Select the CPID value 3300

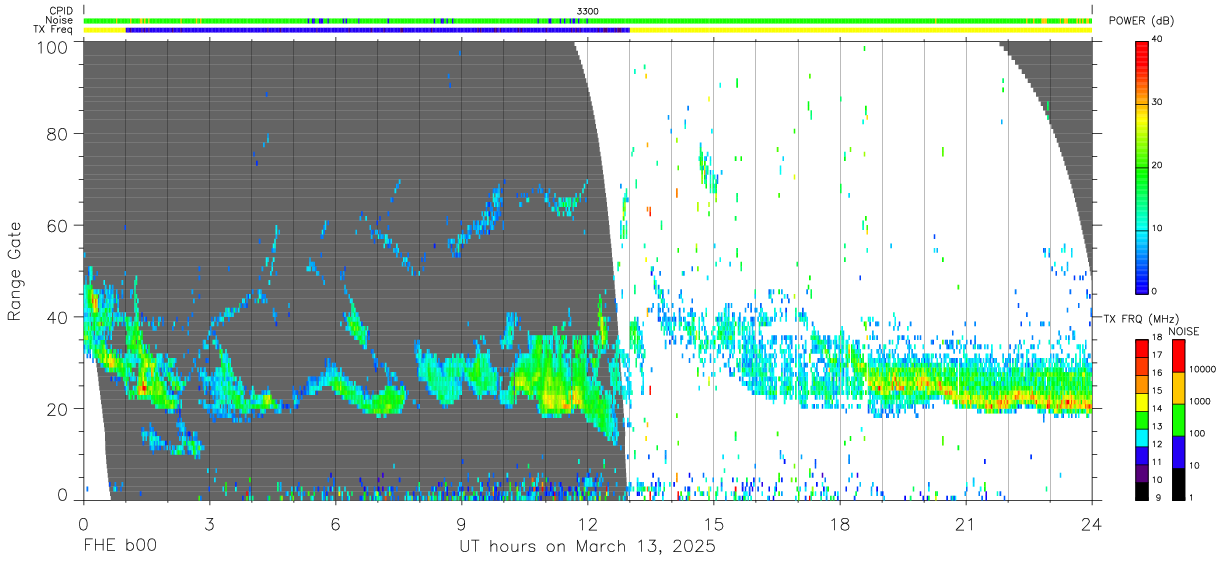(588, 10)
